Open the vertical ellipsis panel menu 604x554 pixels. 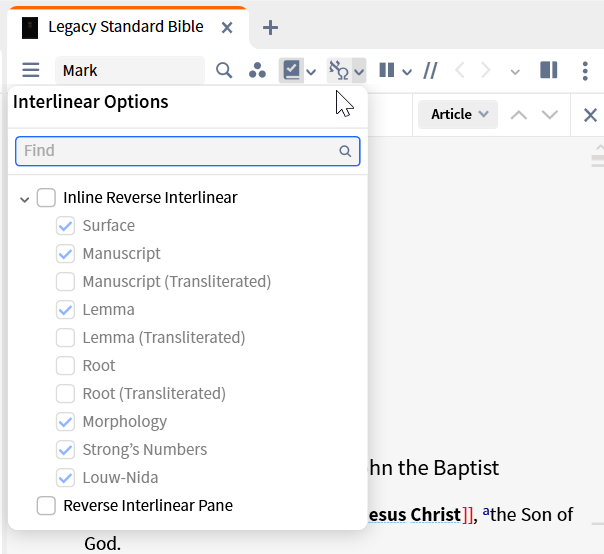click(585, 71)
